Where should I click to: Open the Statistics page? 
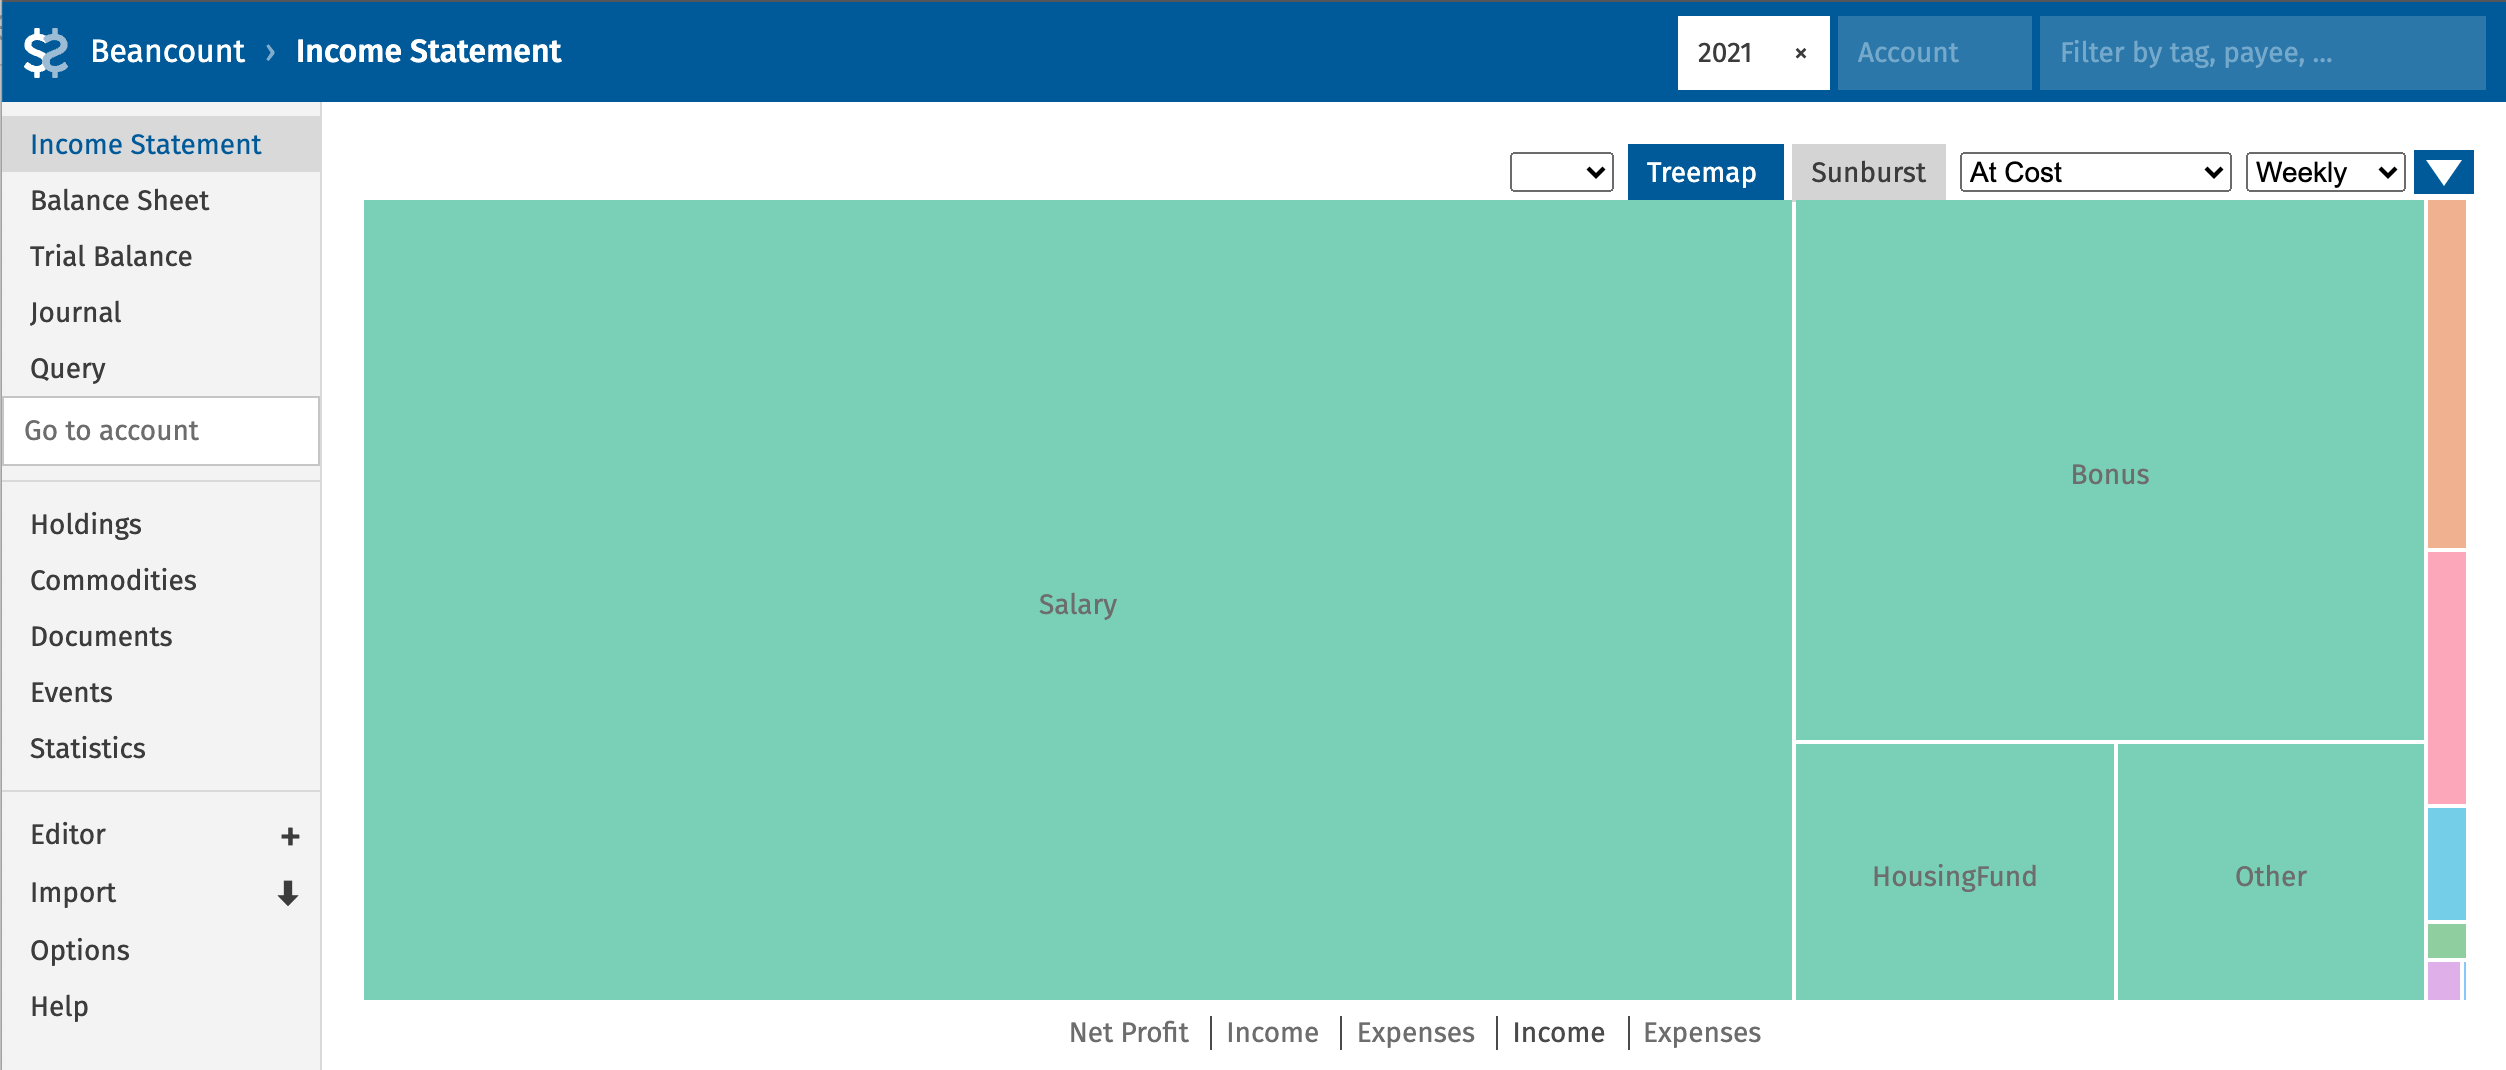click(x=88, y=748)
